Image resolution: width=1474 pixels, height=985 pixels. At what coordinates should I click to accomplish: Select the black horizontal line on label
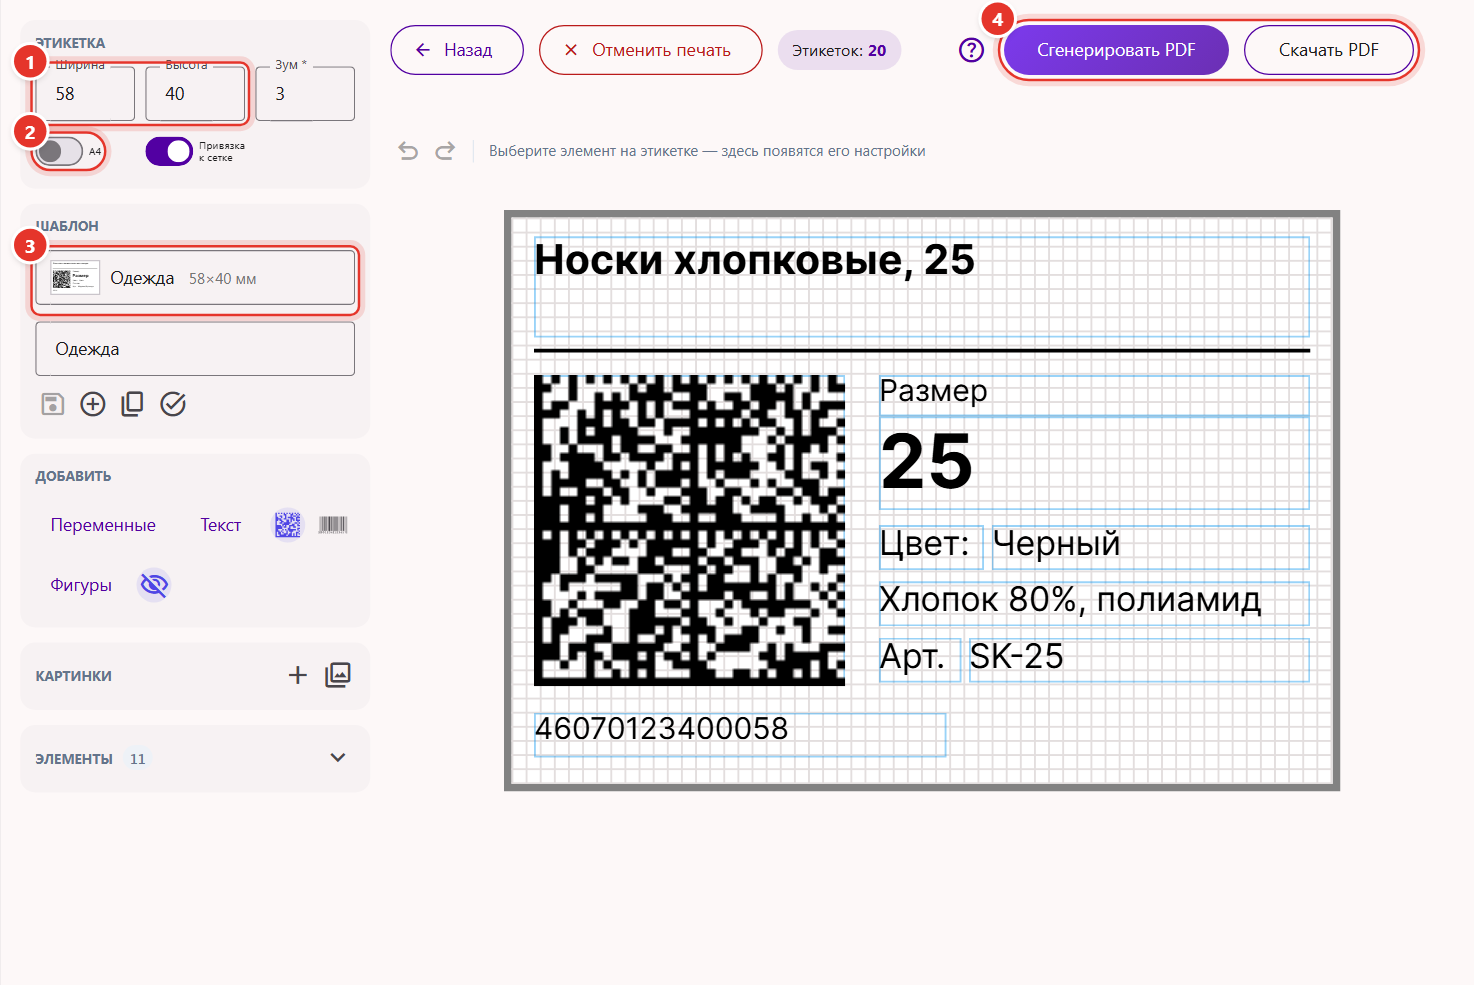click(922, 351)
